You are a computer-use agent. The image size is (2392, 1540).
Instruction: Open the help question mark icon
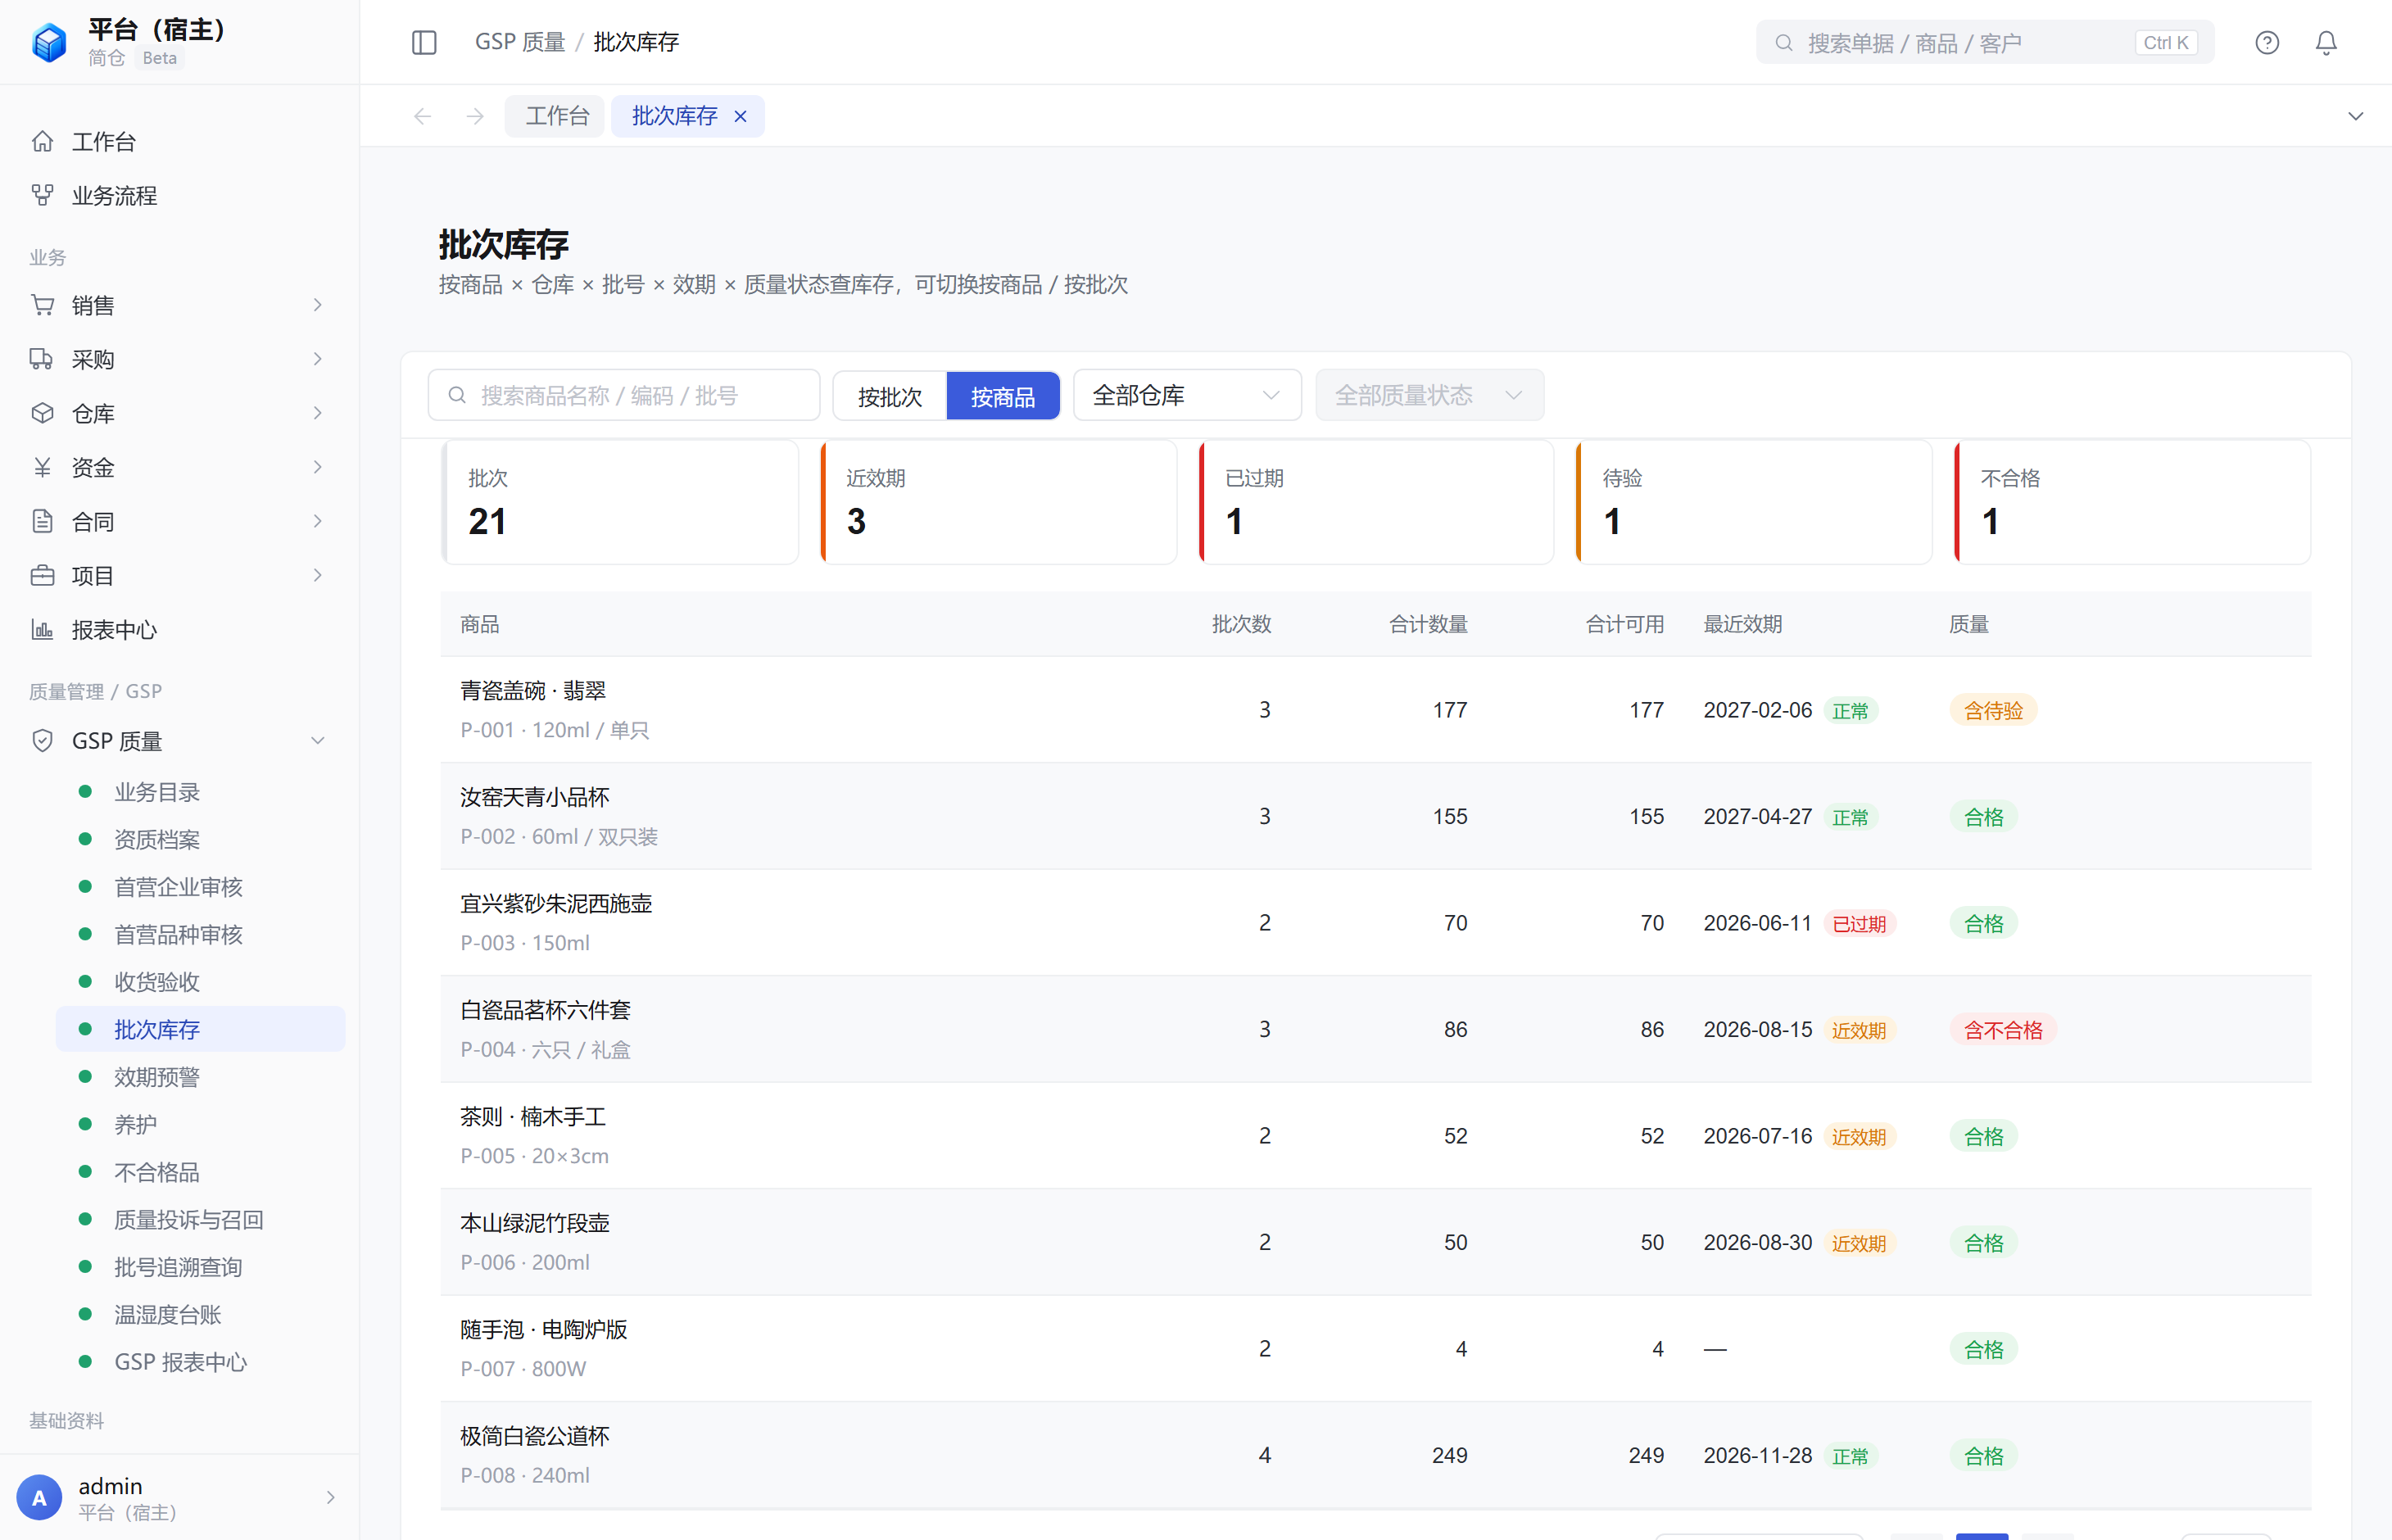pos(2267,42)
